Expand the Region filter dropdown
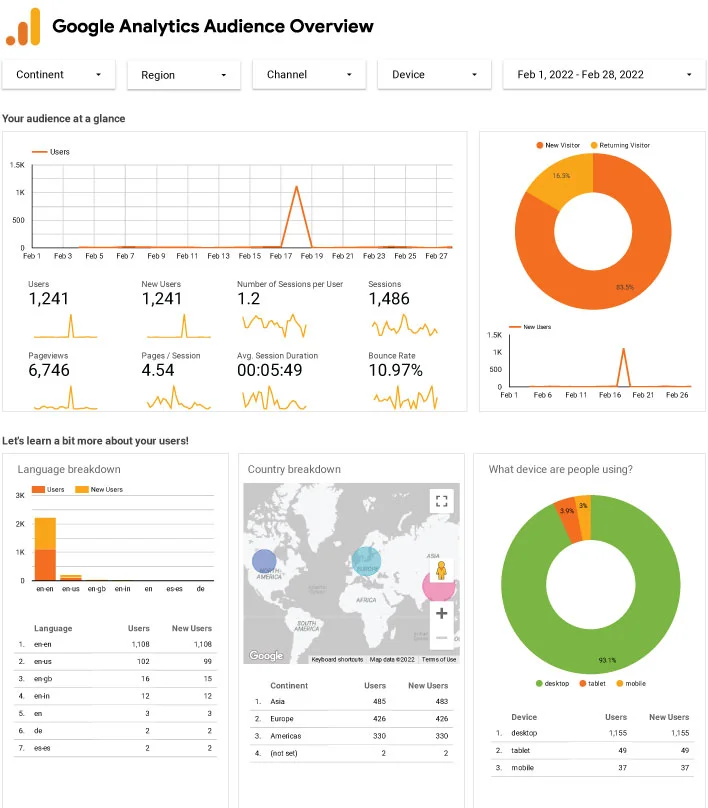The image size is (708, 808). (x=184, y=75)
